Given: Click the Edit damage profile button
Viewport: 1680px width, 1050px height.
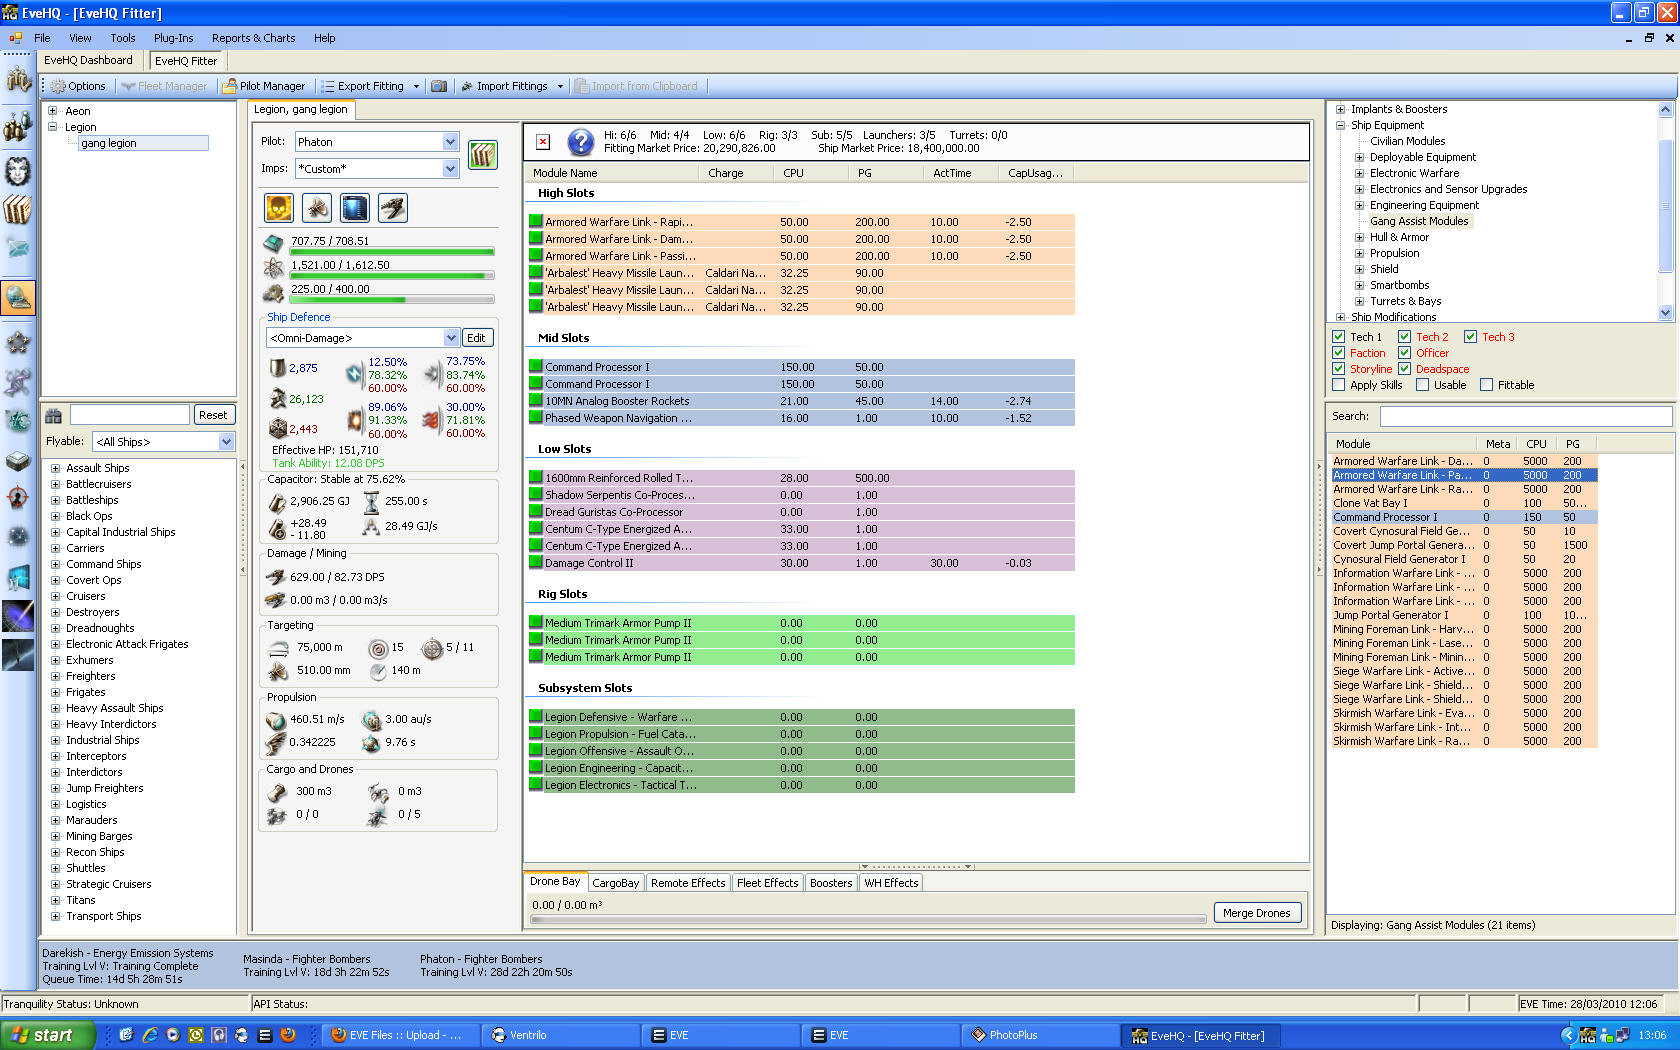Looking at the screenshot, I should [476, 338].
